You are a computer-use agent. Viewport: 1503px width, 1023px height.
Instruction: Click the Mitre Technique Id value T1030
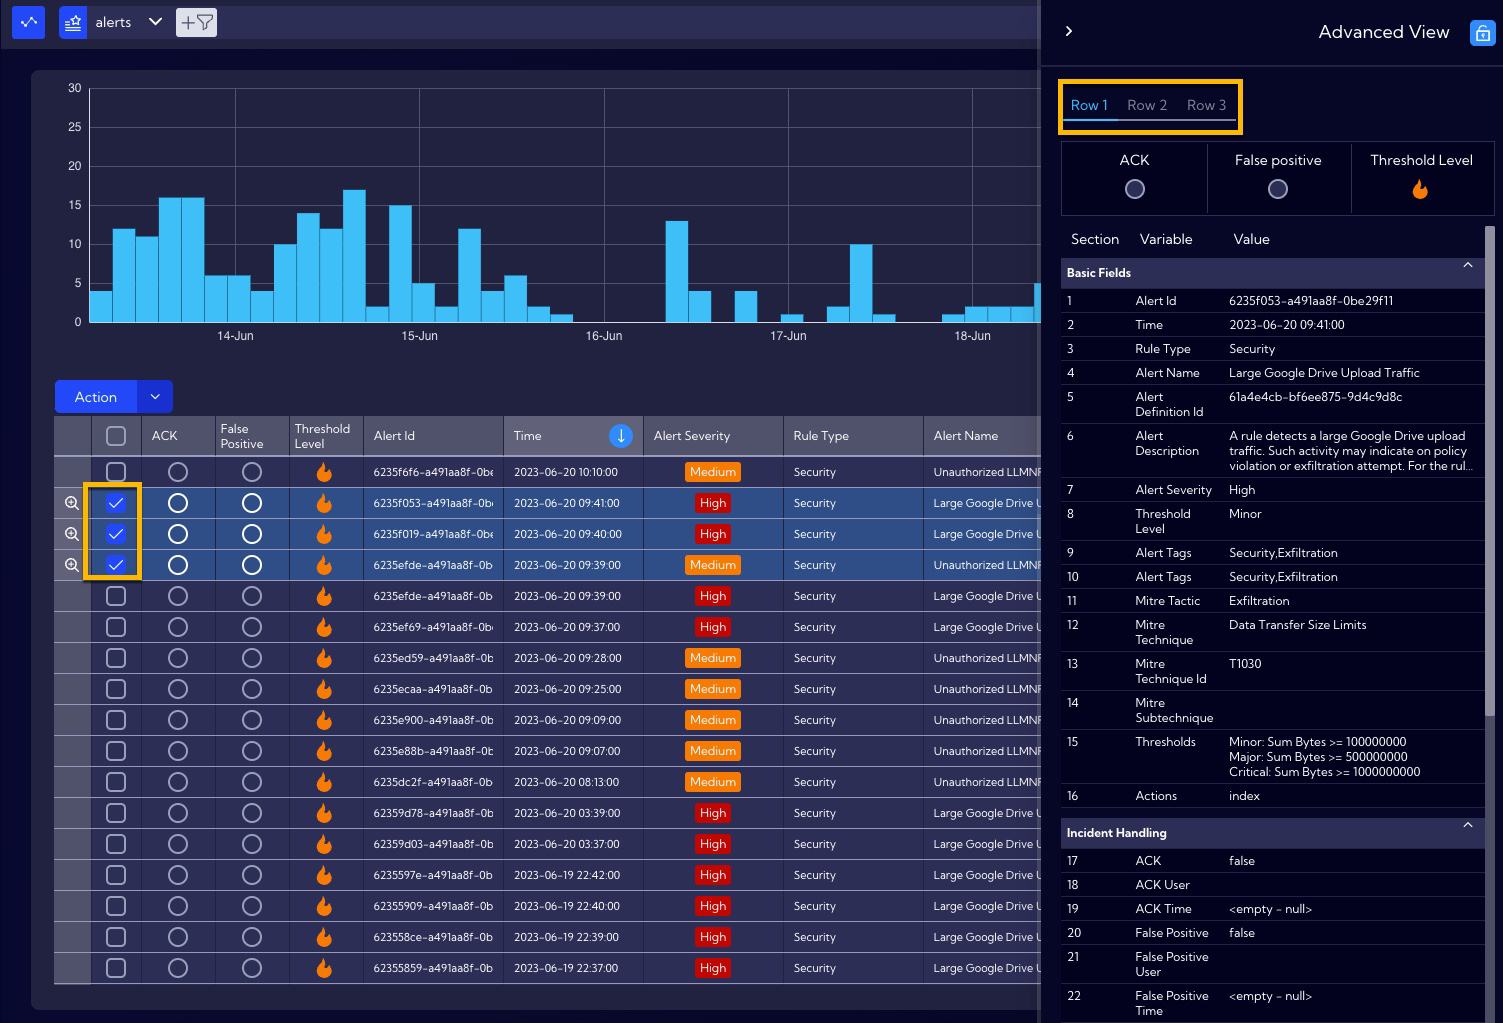click(1245, 664)
